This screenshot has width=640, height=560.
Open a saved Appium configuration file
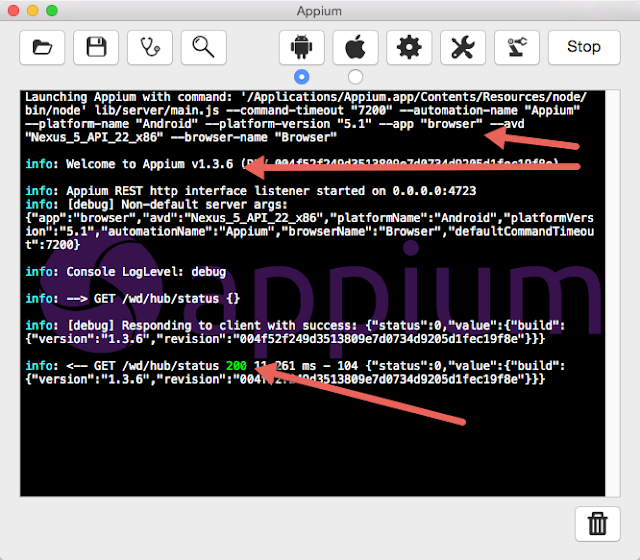(42, 47)
